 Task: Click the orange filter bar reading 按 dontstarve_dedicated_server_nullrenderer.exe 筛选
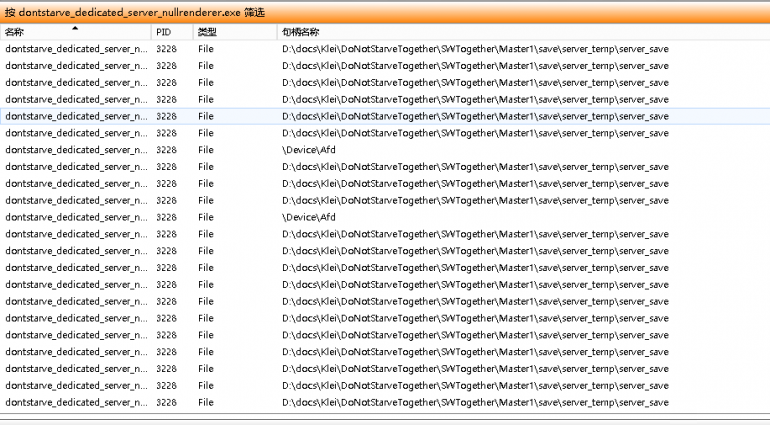click(385, 12)
